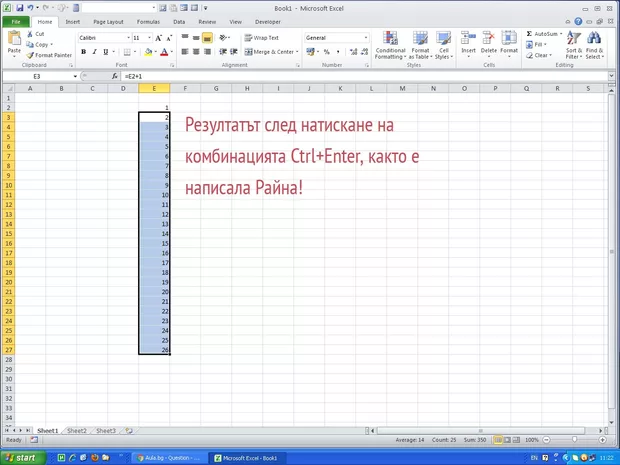This screenshot has width=620, height=465.
Task: Apply Percent Style format
Action: pos(327,52)
